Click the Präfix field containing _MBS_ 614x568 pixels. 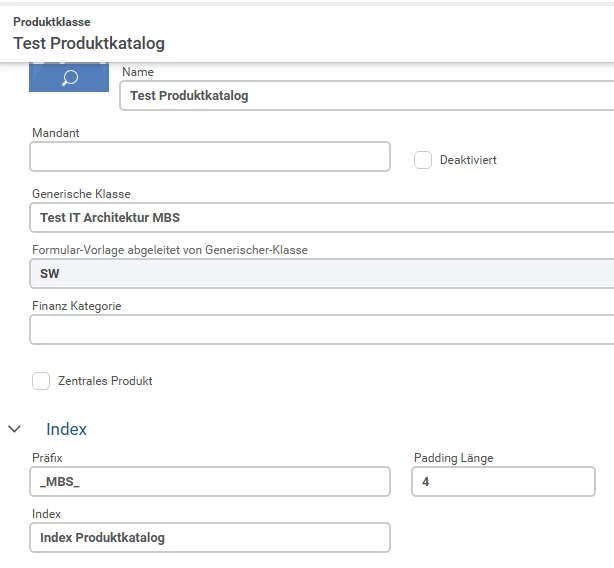(210, 482)
